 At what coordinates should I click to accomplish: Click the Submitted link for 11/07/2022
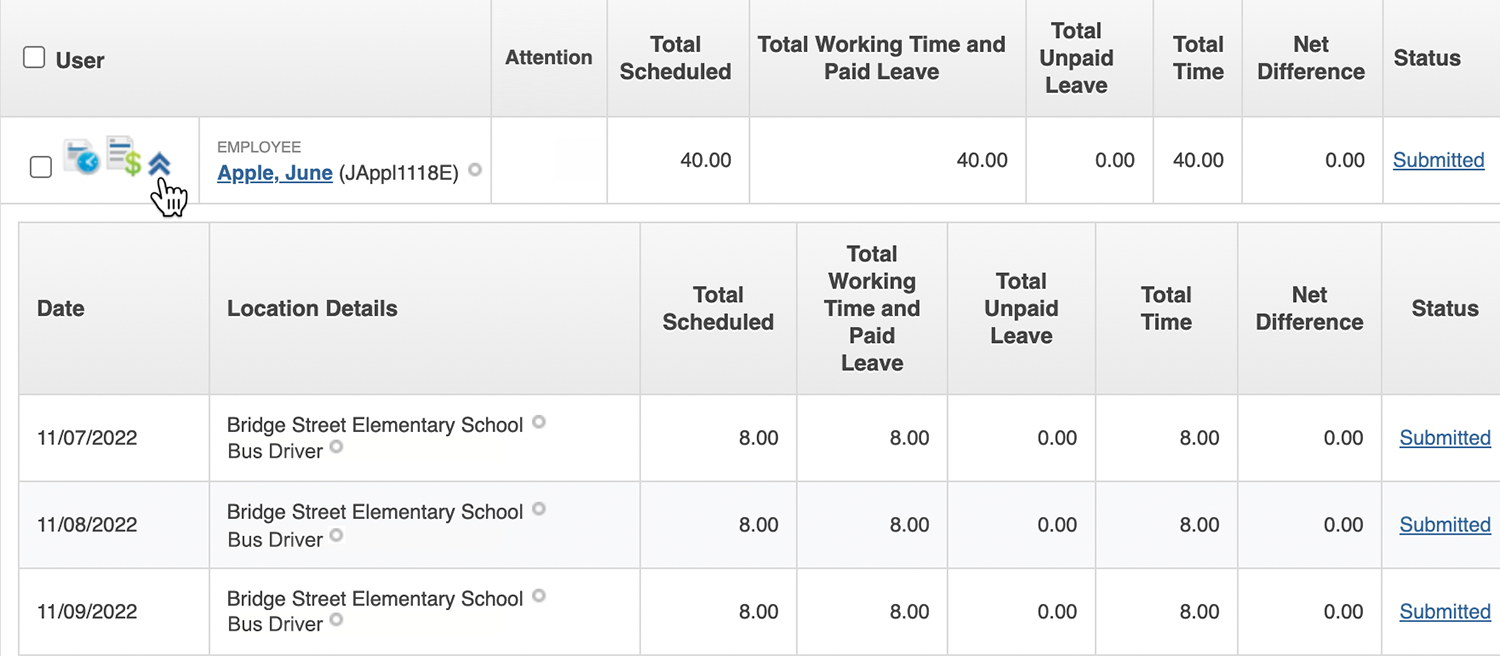pos(1445,438)
